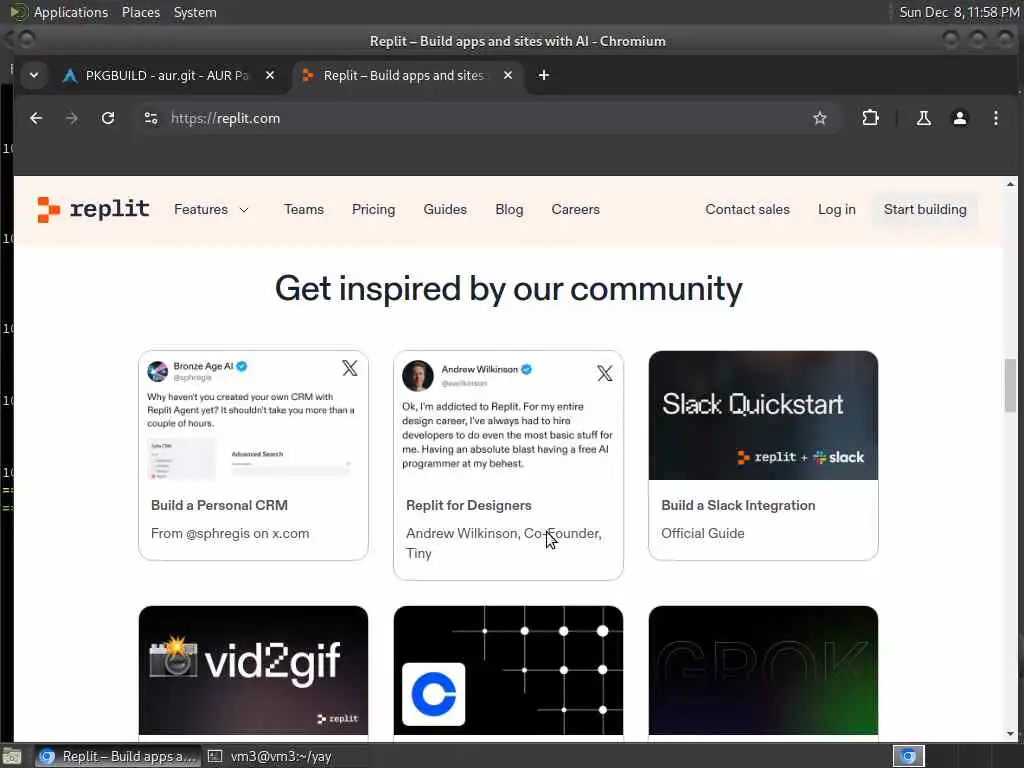Close the Replit tab
Screen dimensions: 1024x768
pyautogui.click(x=507, y=75)
